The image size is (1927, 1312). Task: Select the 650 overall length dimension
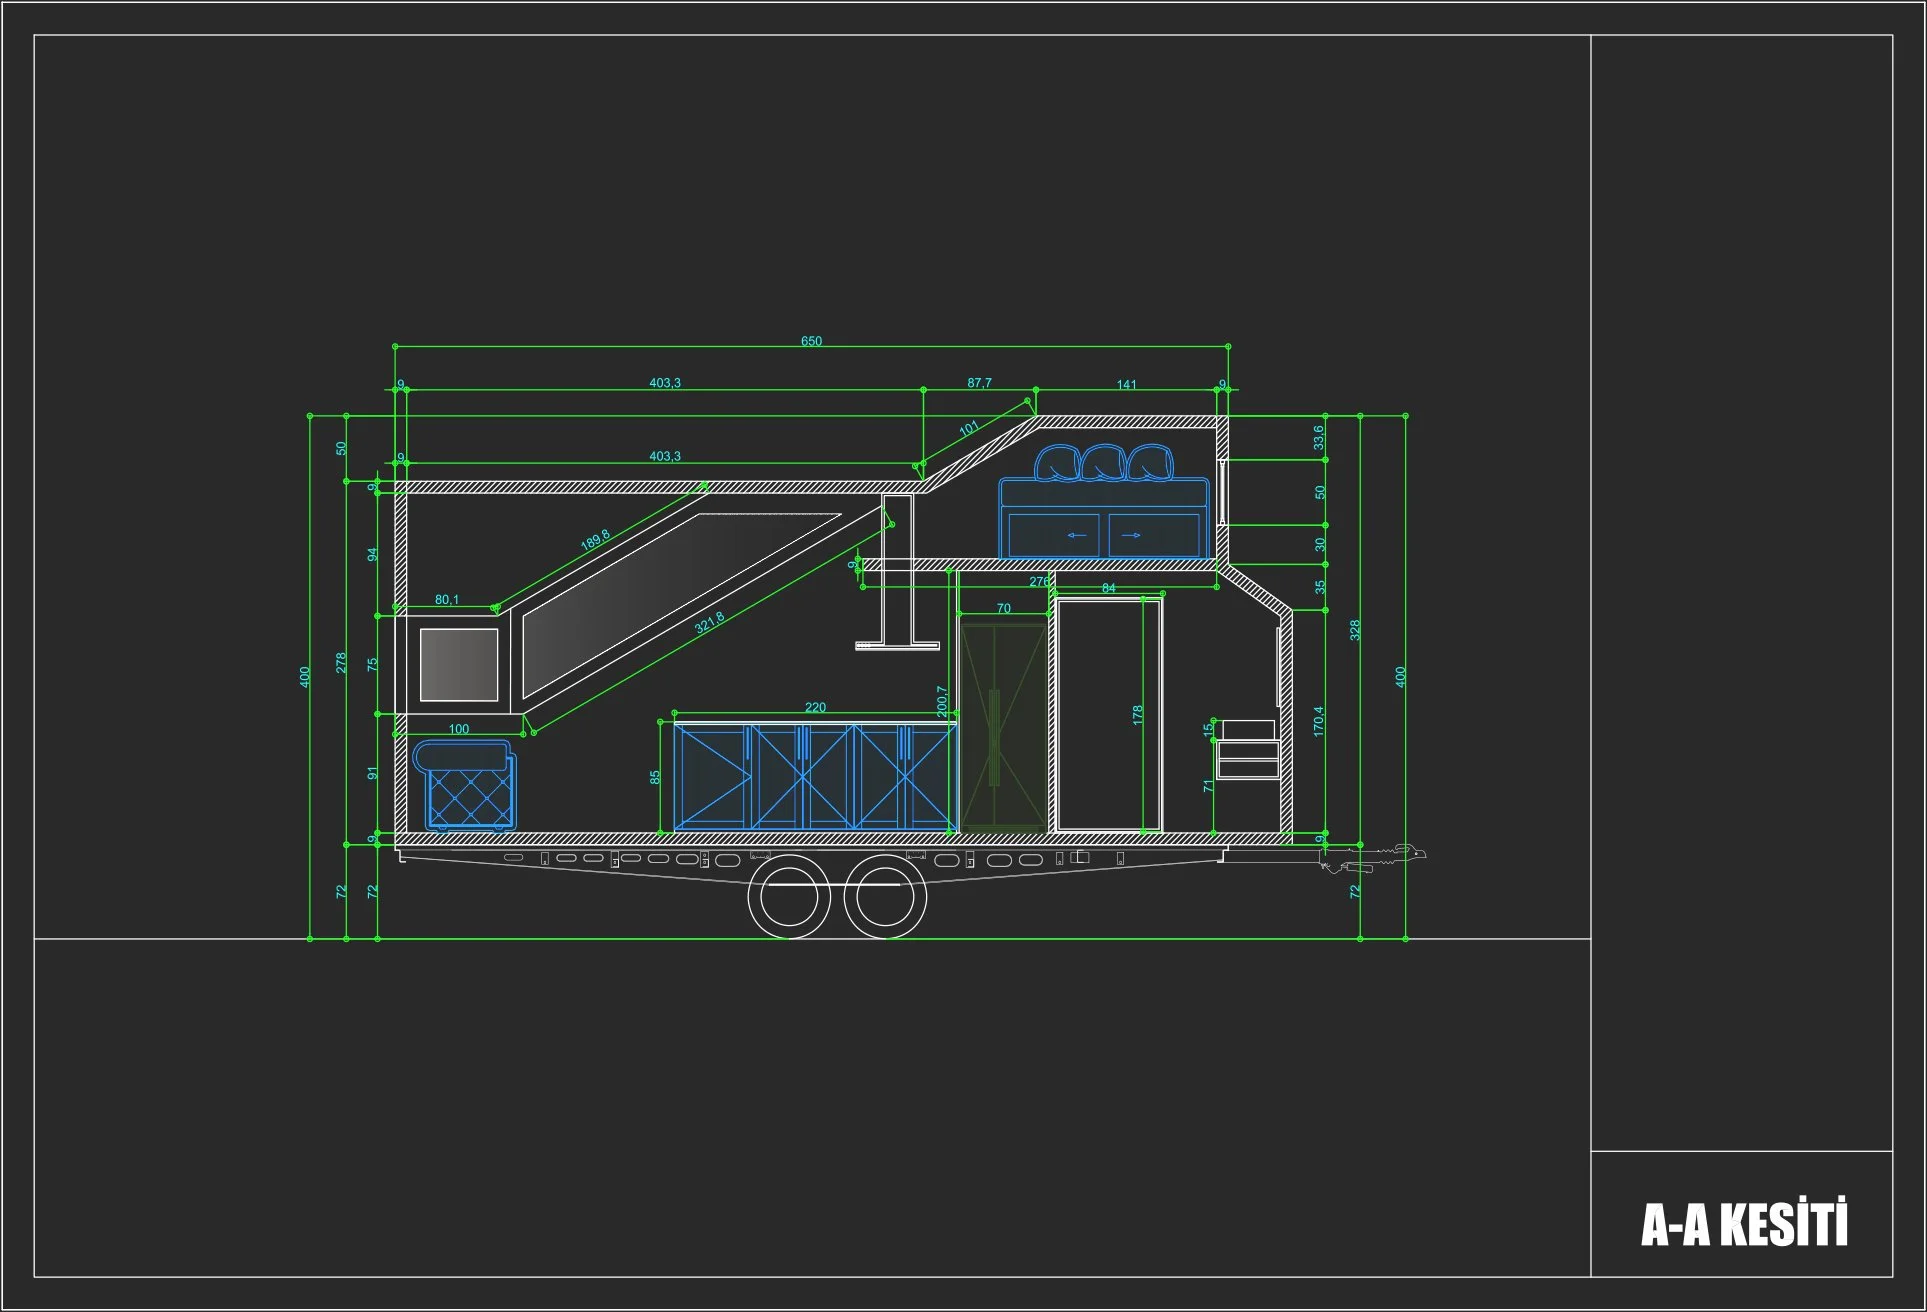pos(811,342)
